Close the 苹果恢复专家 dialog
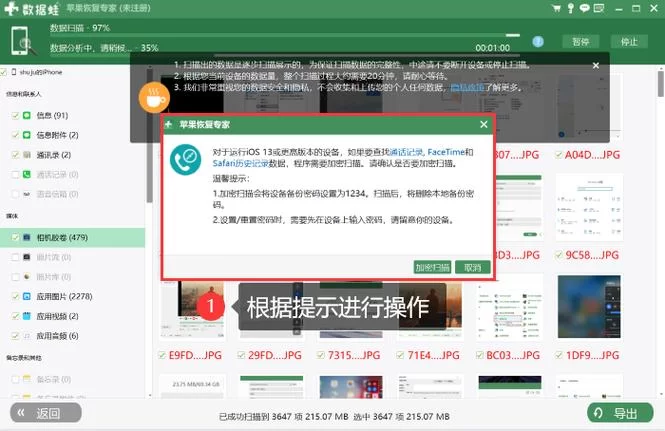 coord(483,124)
